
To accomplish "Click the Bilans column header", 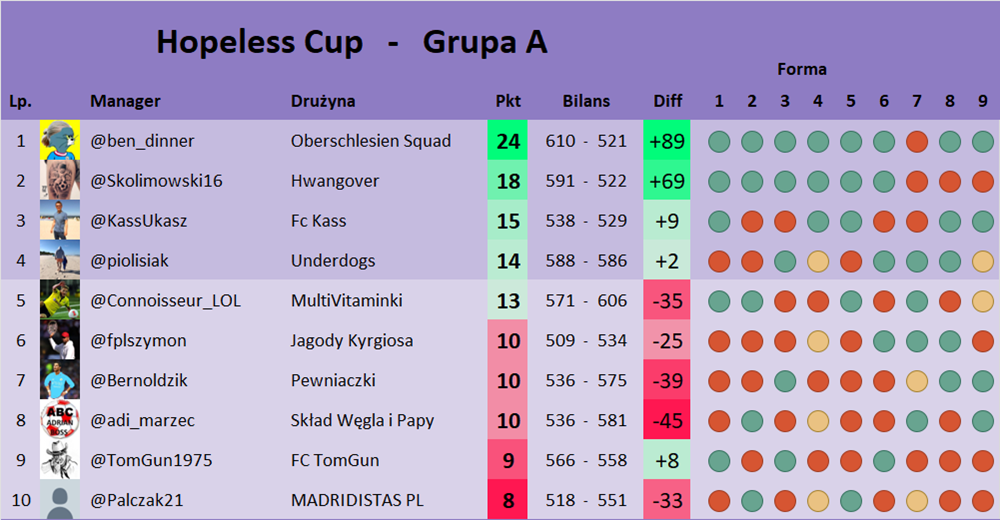I will coord(586,101).
